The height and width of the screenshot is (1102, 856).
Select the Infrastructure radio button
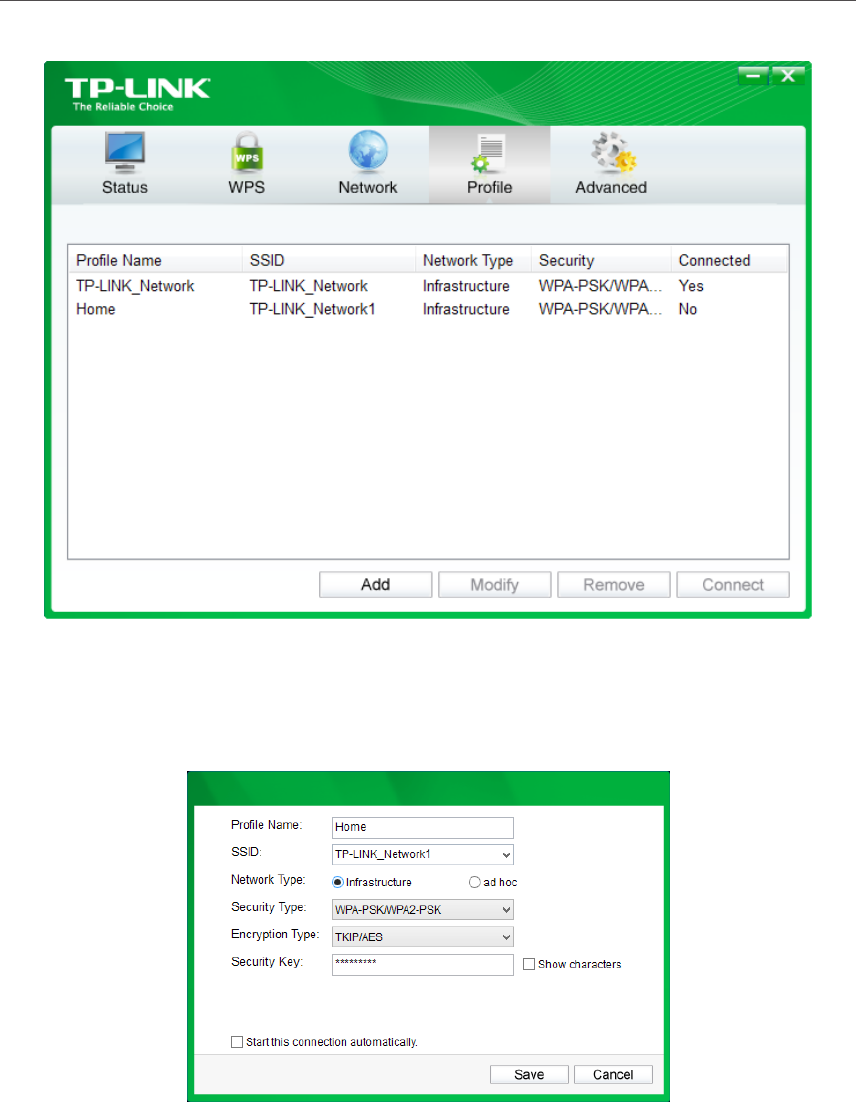click(x=337, y=882)
